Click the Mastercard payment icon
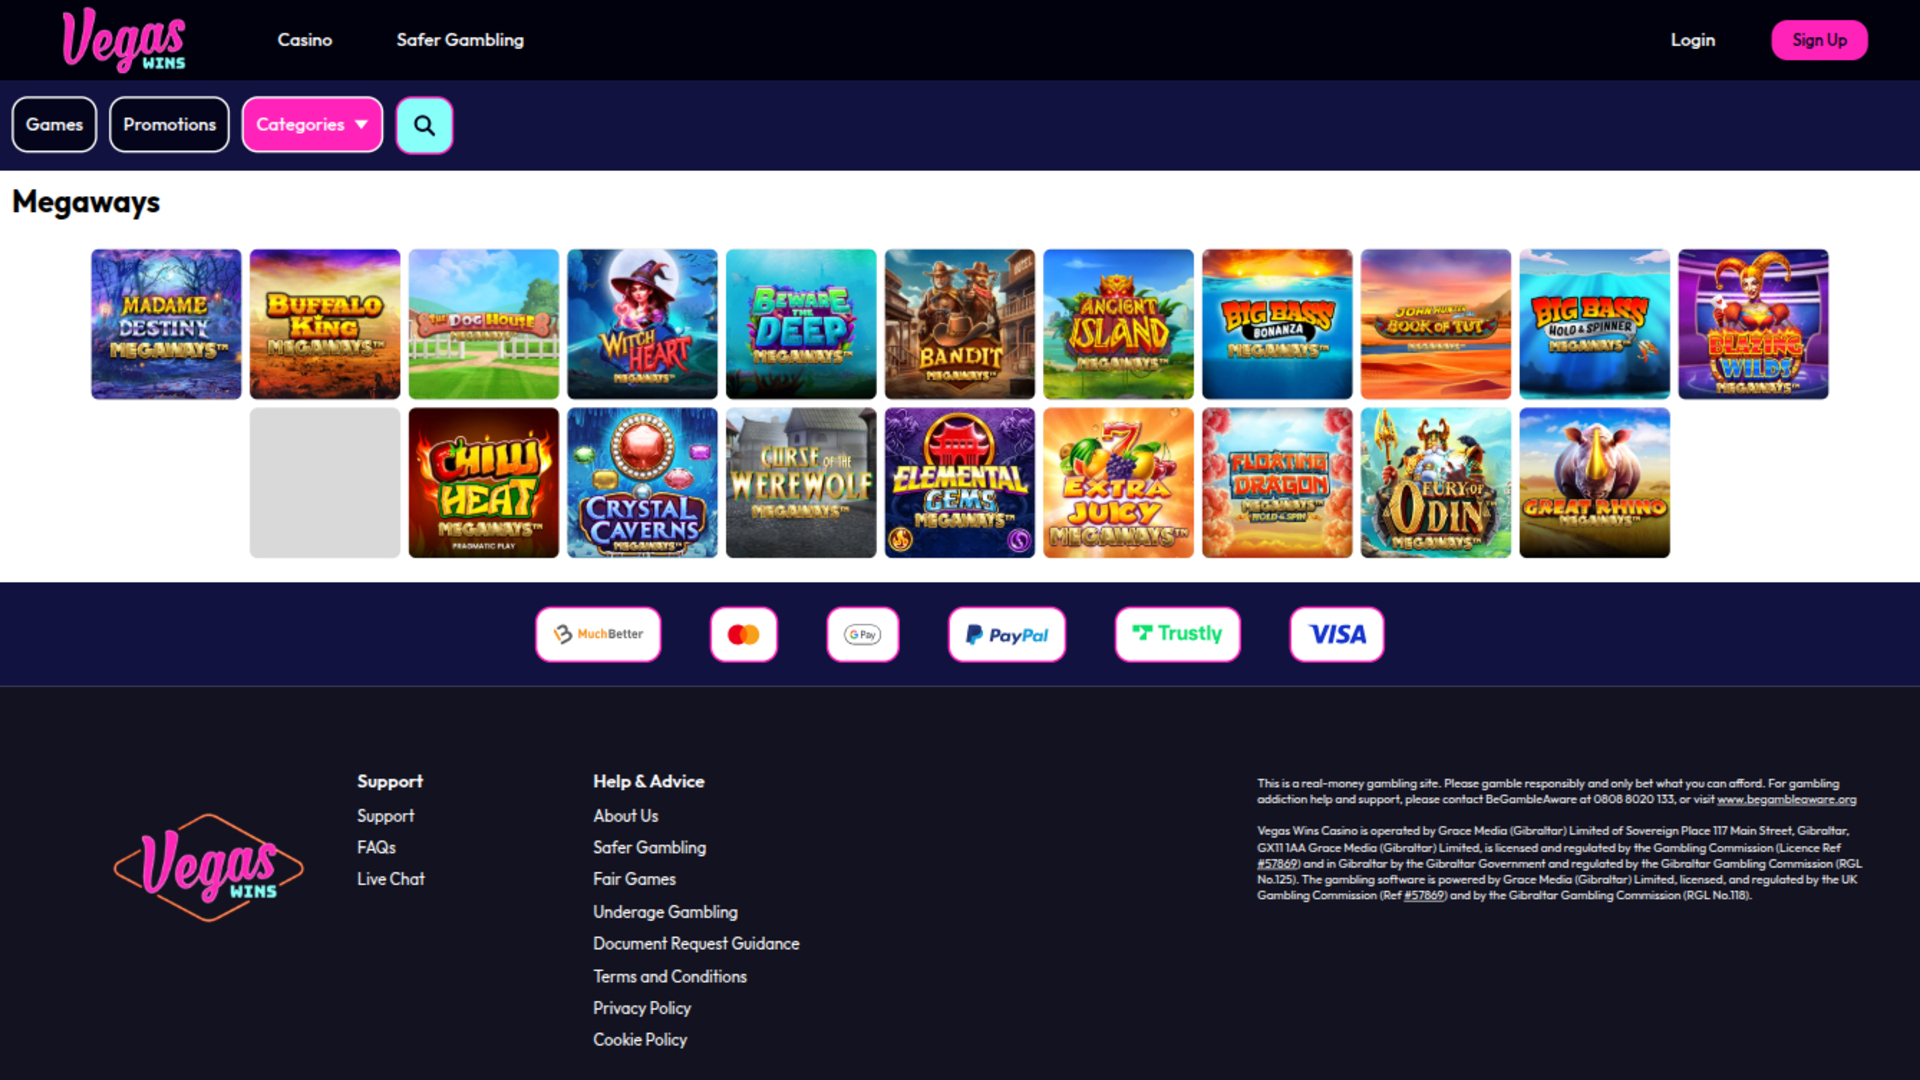This screenshot has width=1920, height=1080. pos(743,634)
